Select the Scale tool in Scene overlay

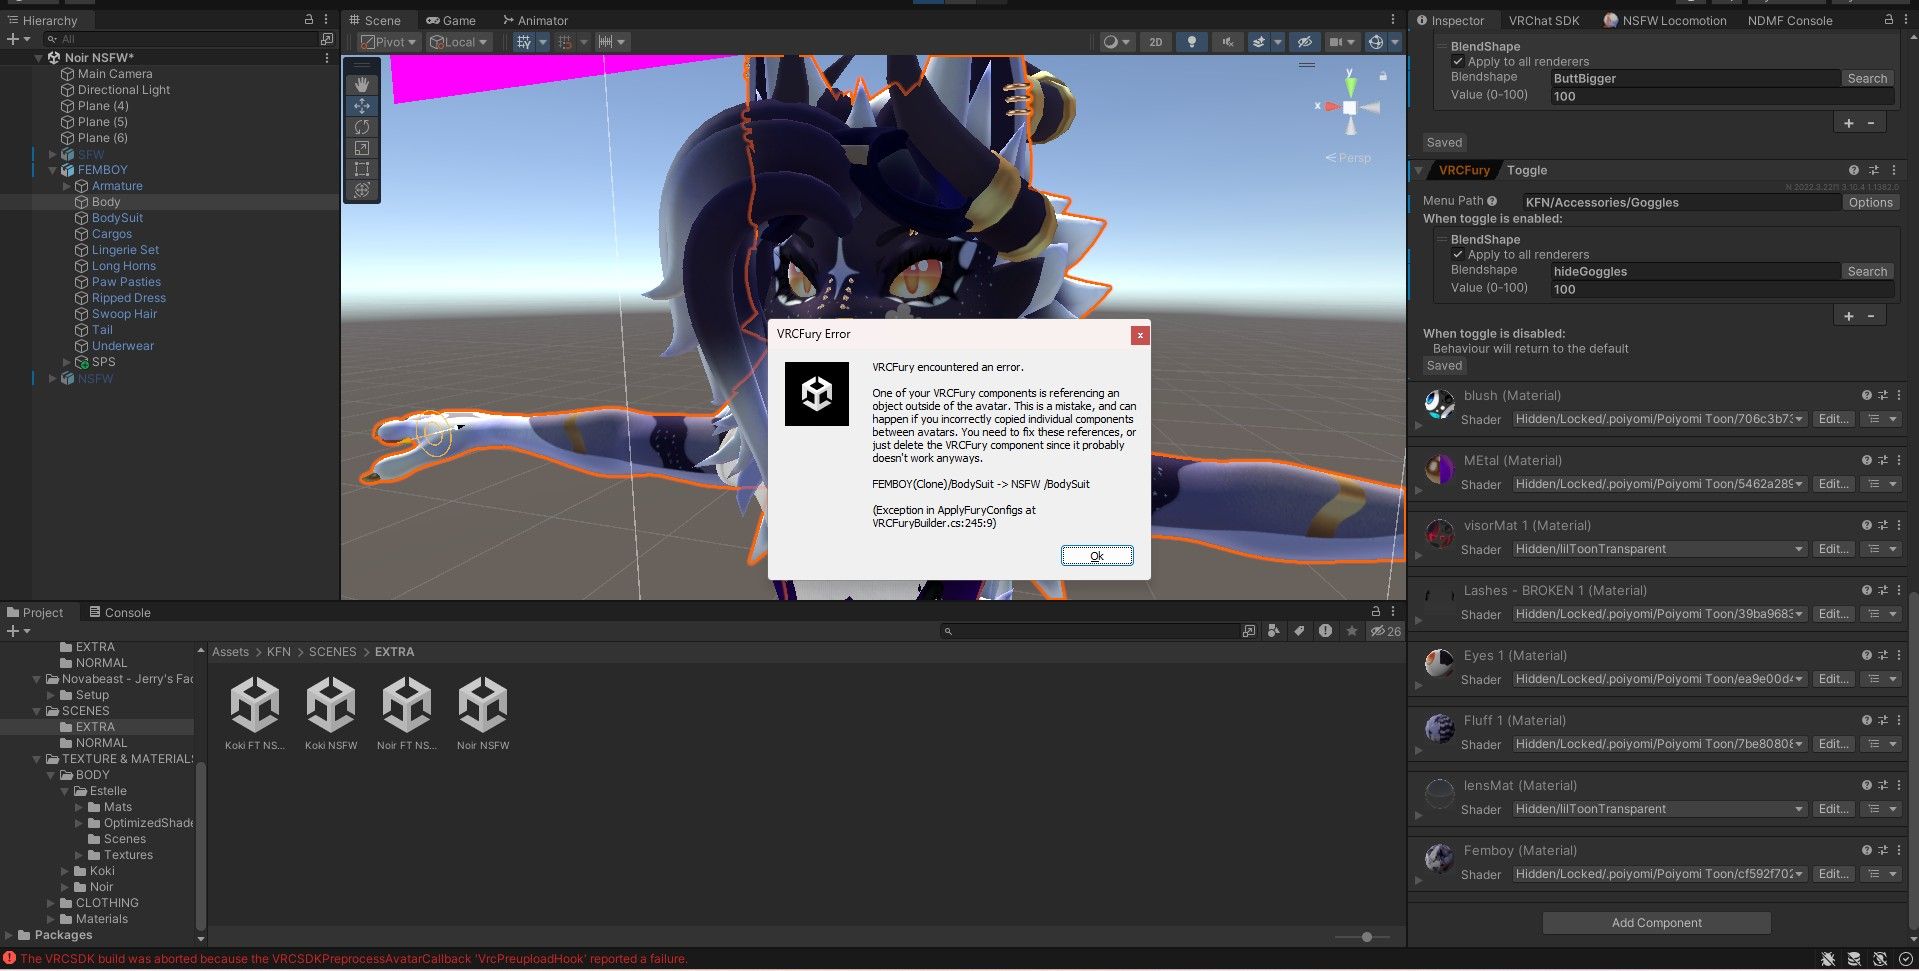tap(362, 148)
